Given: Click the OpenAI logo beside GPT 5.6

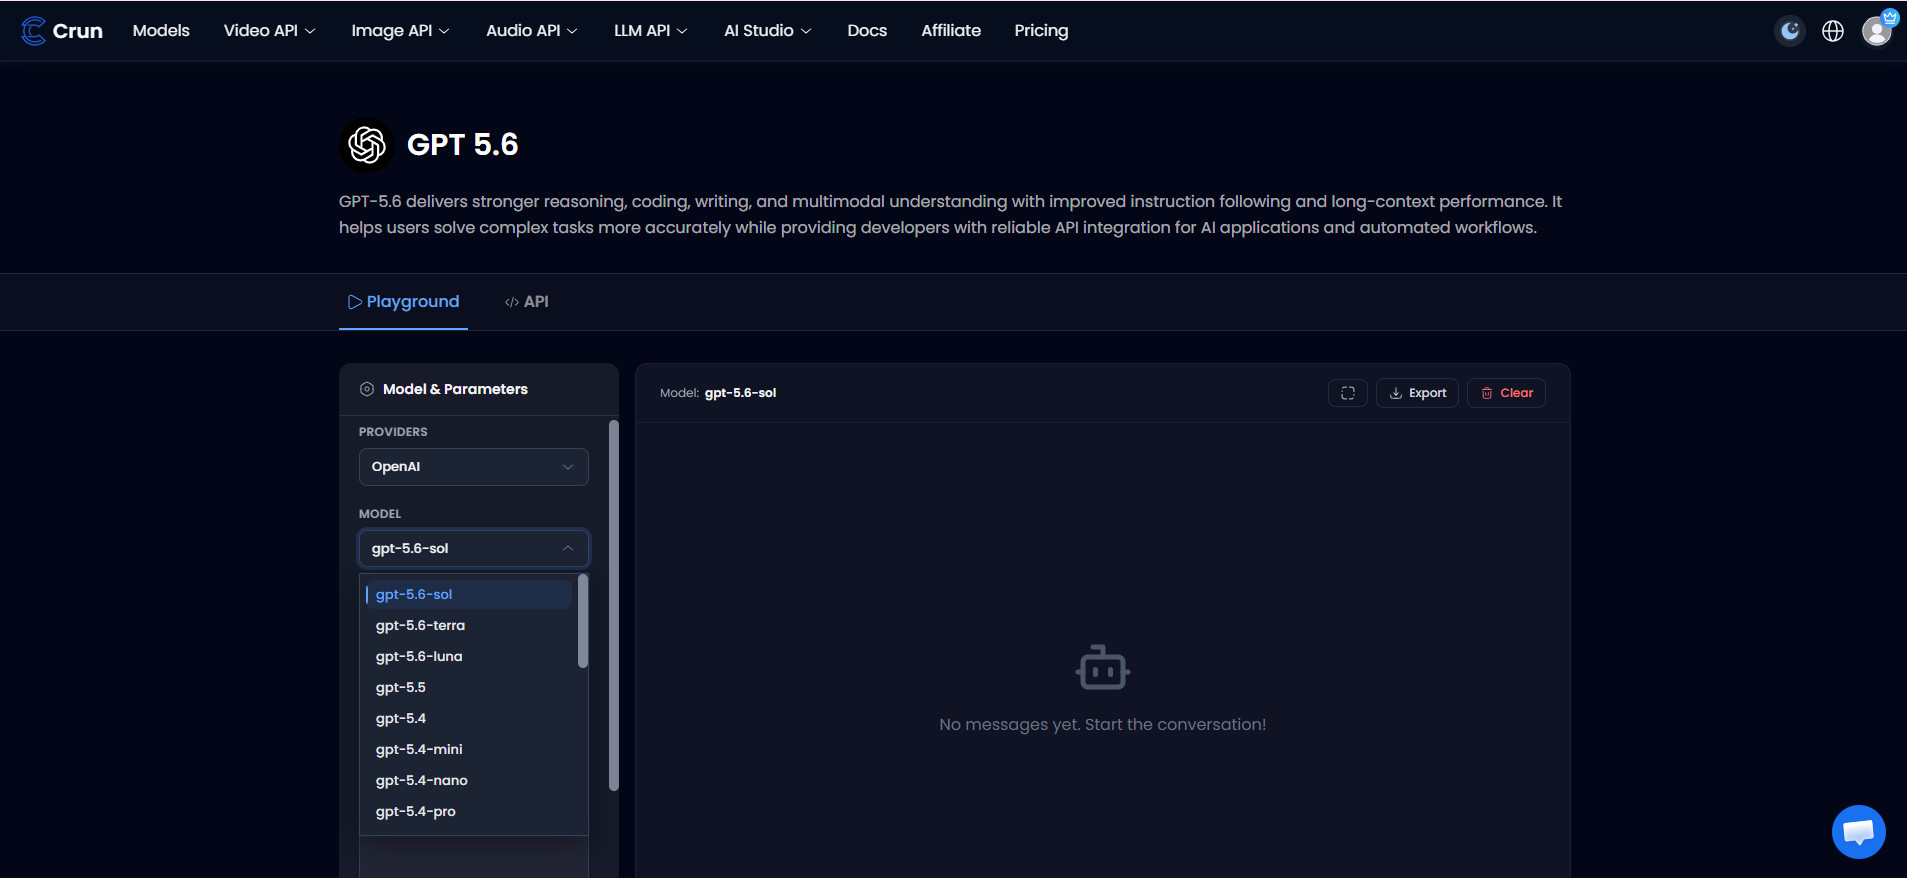Looking at the screenshot, I should point(367,145).
